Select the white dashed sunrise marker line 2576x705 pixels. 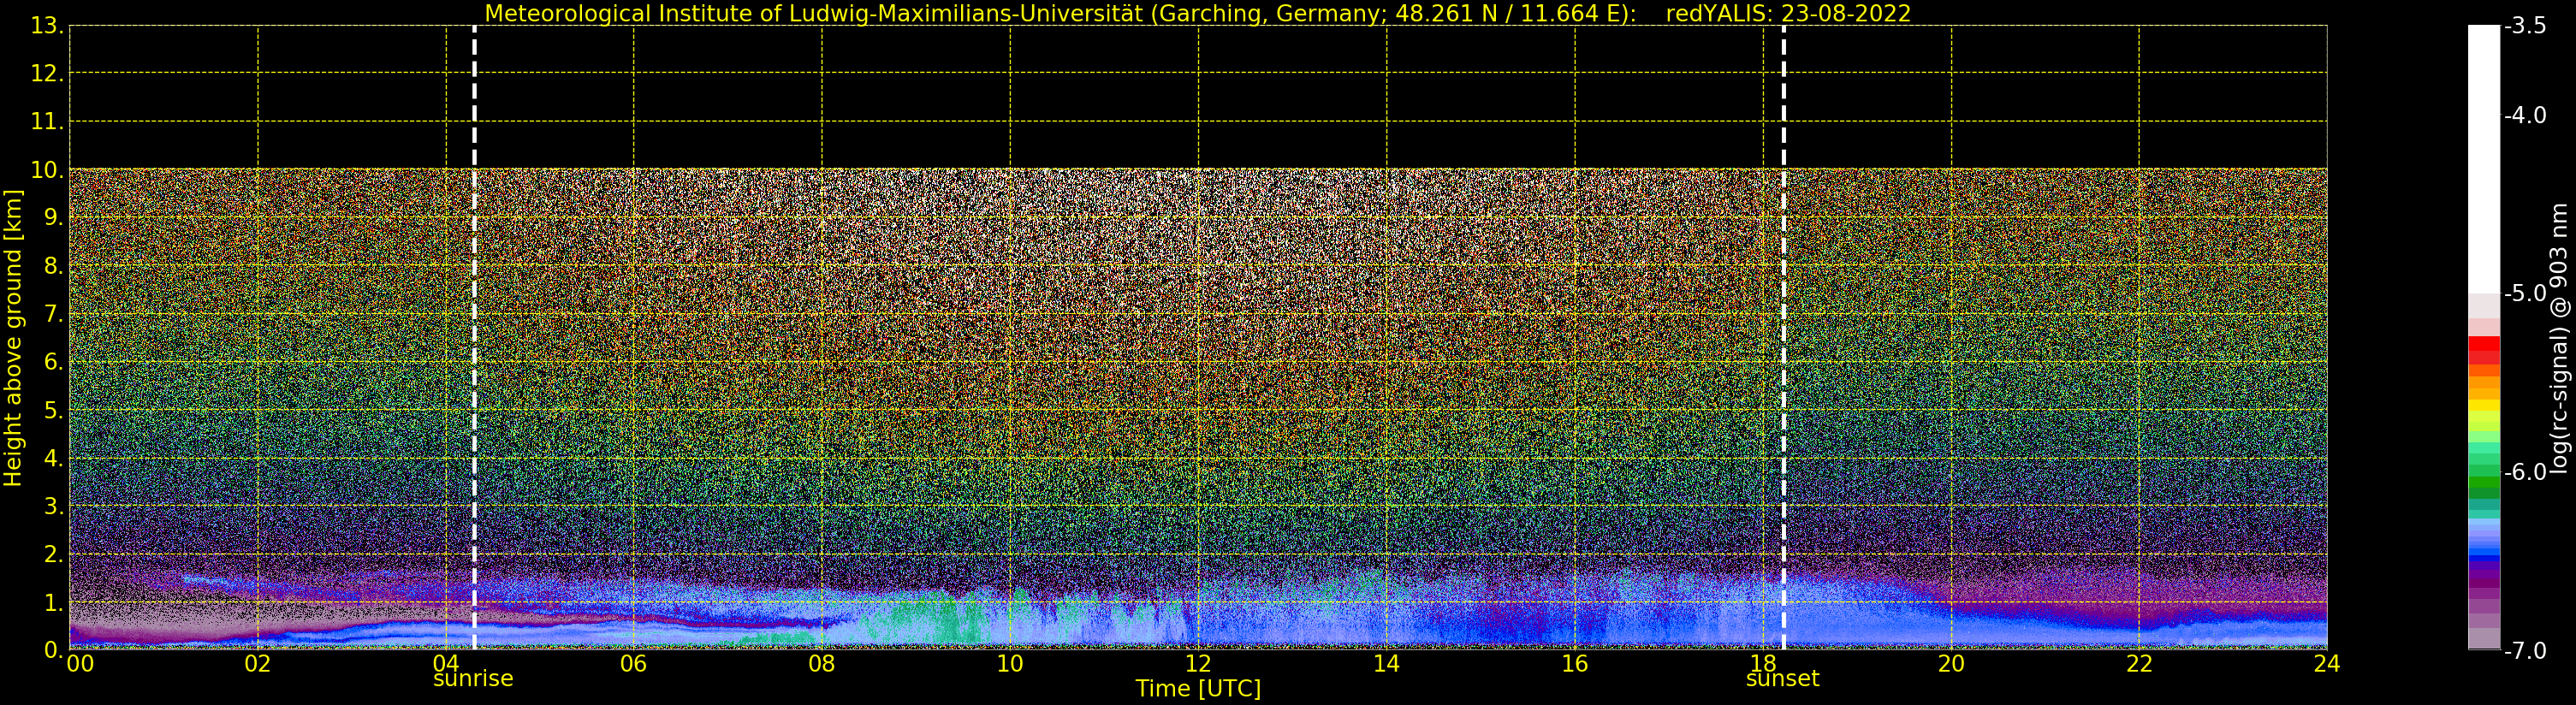474,338
